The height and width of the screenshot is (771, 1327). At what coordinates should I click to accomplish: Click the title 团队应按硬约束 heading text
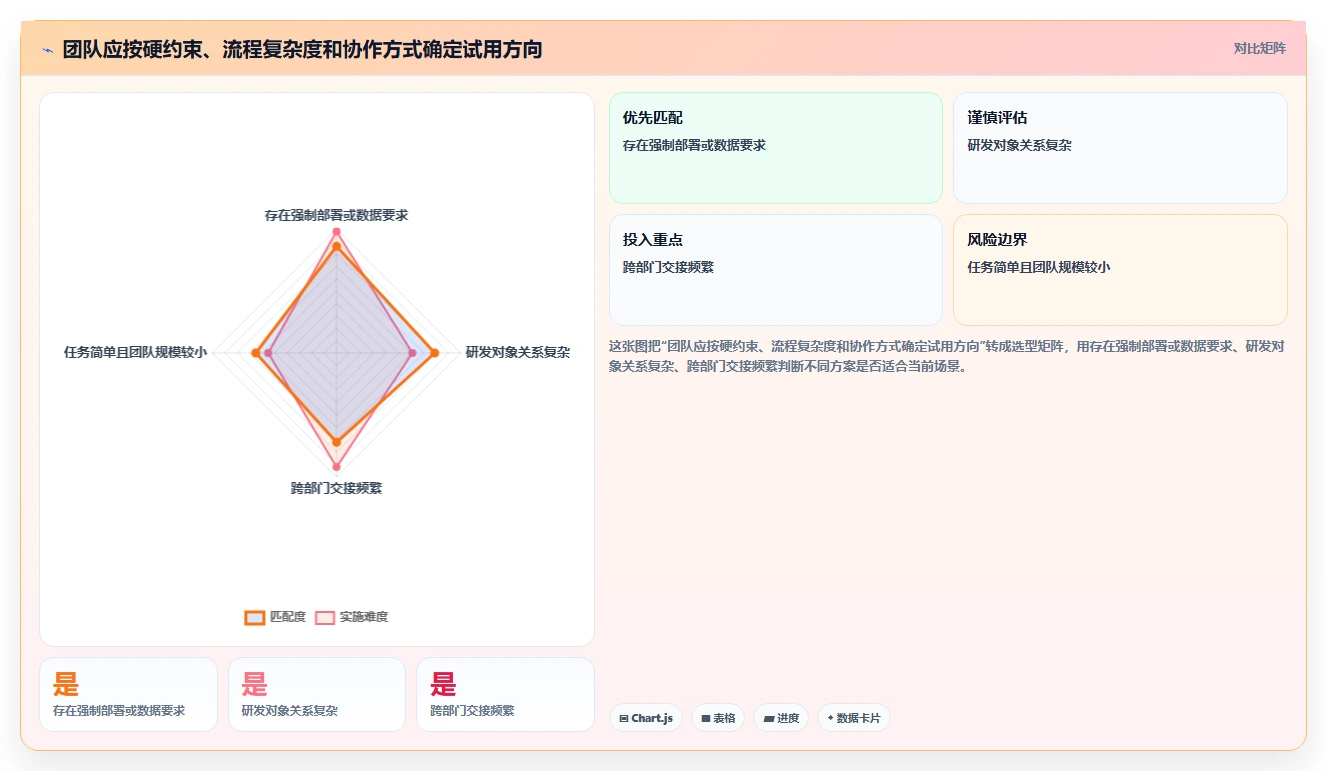point(302,49)
